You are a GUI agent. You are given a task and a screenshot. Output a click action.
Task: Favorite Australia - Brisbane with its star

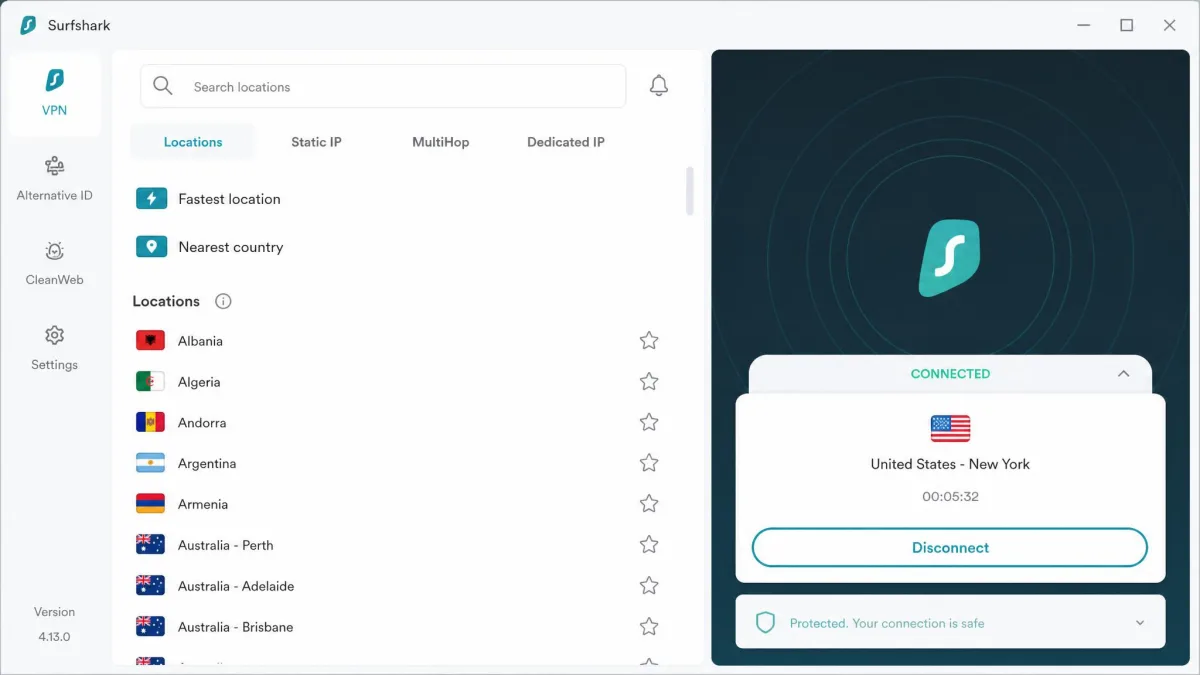tap(649, 627)
